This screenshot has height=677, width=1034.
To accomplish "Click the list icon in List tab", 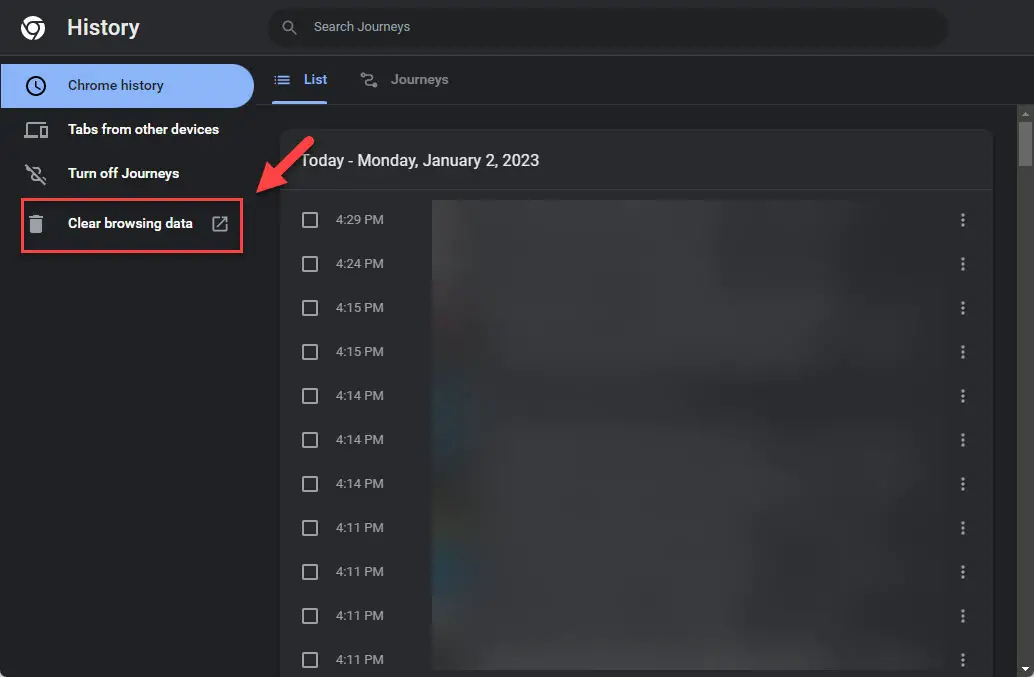I will click(x=282, y=80).
